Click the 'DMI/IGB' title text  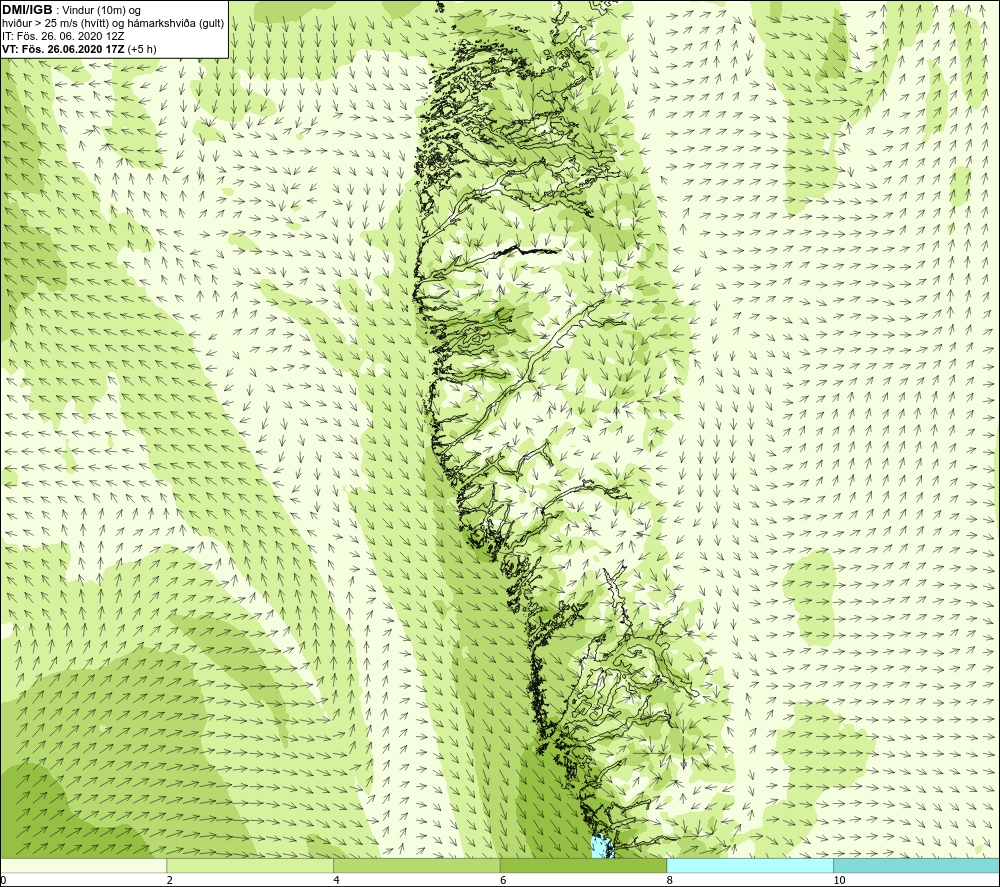[27, 10]
